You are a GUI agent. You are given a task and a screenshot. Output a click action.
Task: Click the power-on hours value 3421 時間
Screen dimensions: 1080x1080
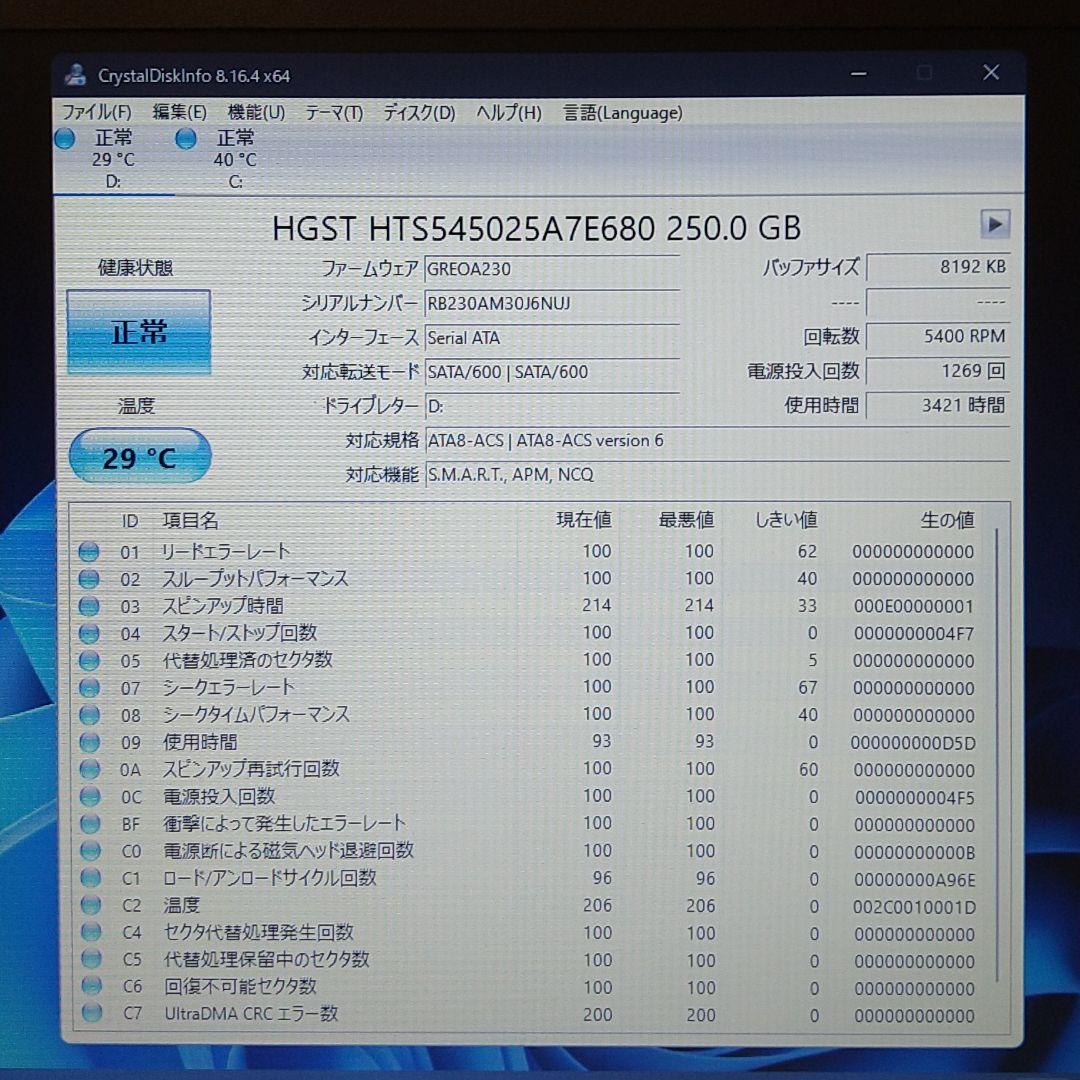938,405
